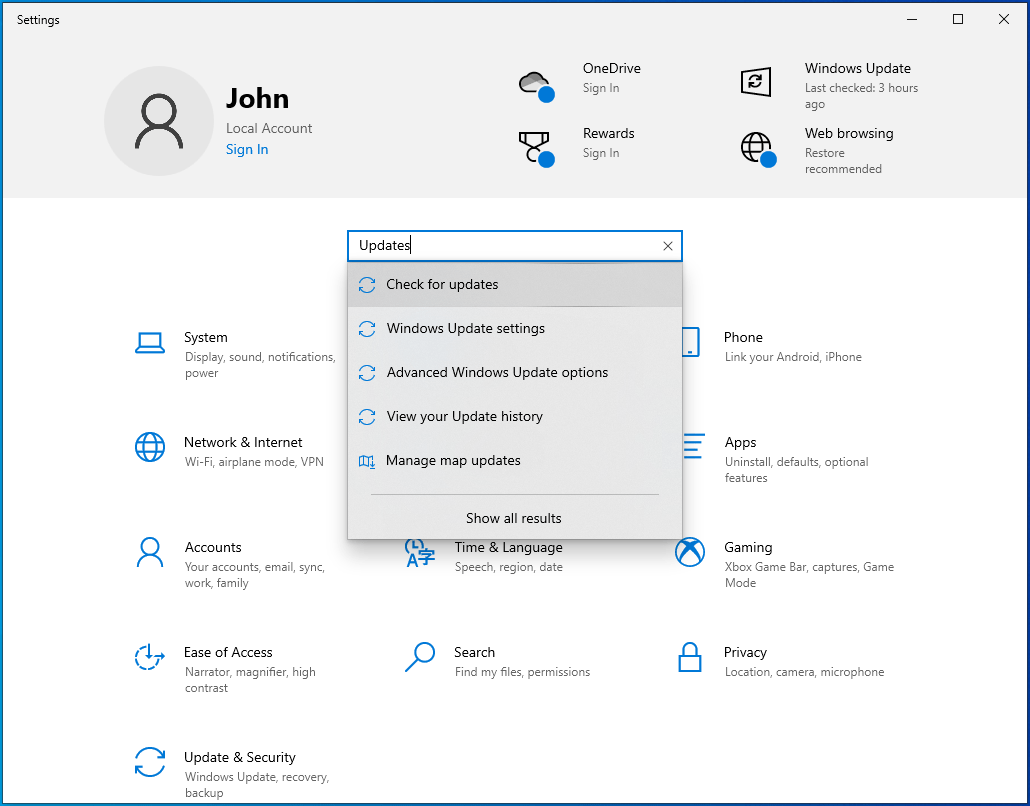1030x806 pixels.
Task: Click the Rewards medal icon
Action: (x=535, y=147)
